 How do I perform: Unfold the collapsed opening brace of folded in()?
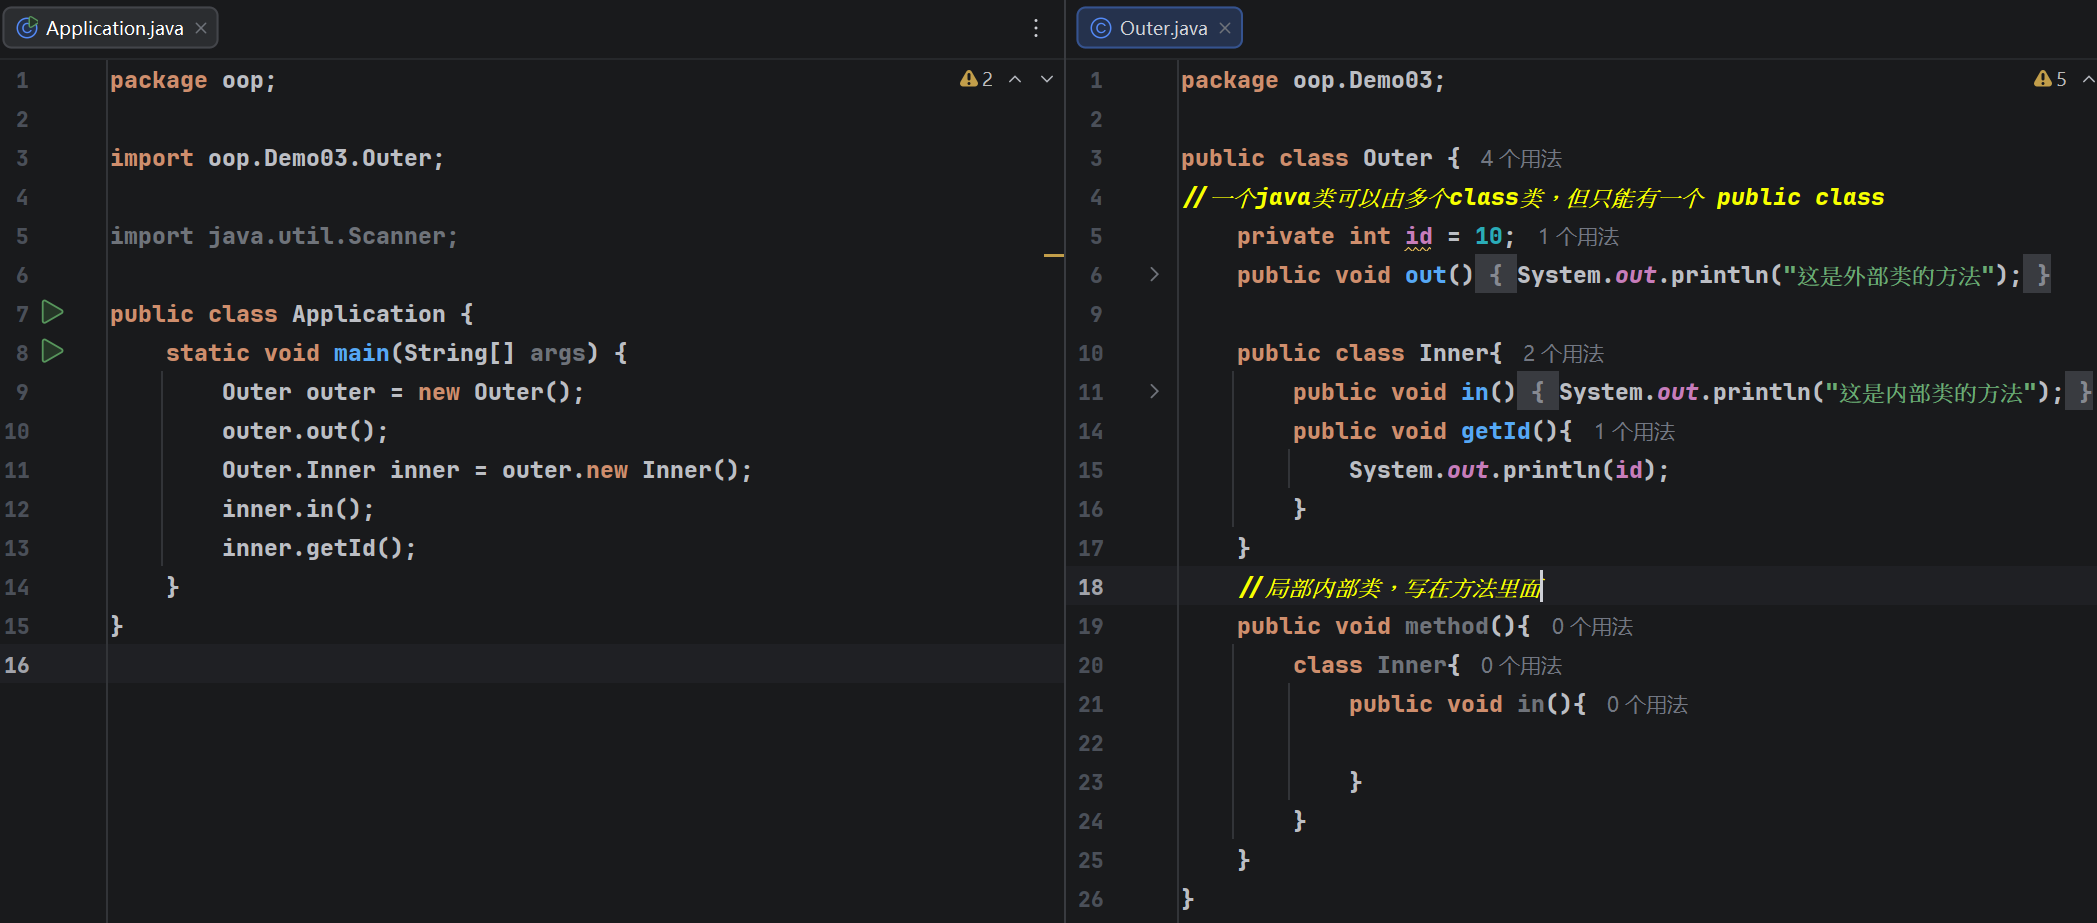pos(1537,392)
